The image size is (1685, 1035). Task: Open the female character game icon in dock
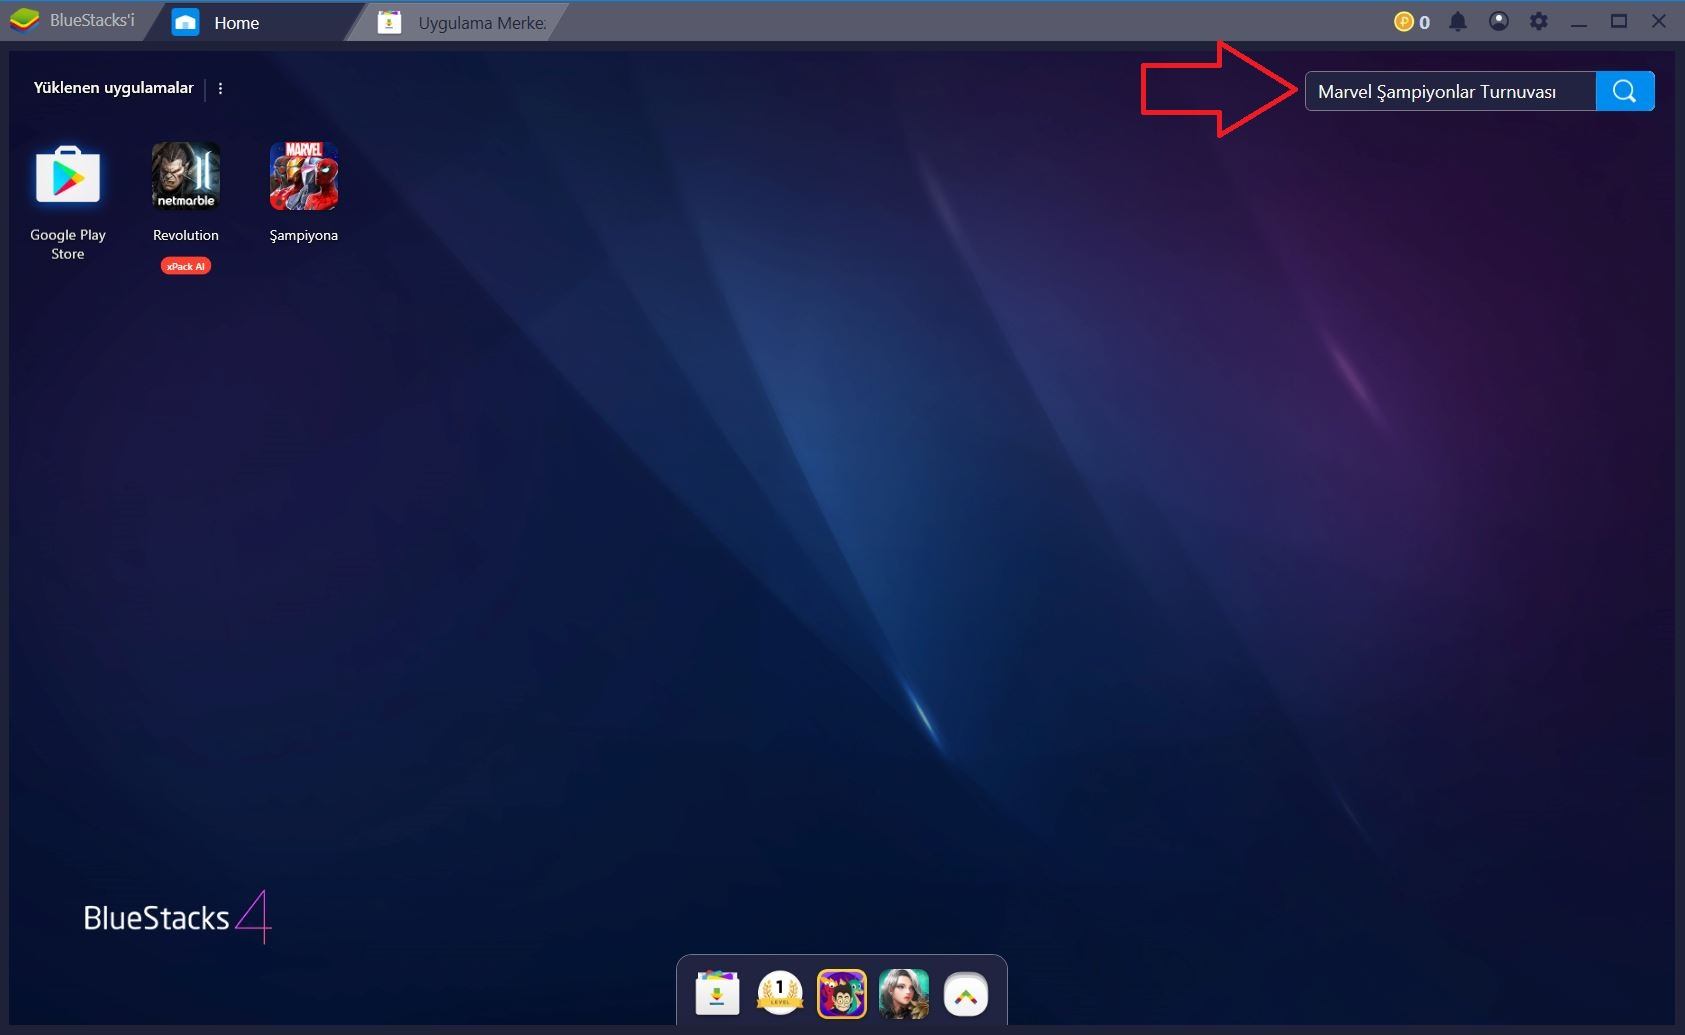(x=904, y=993)
